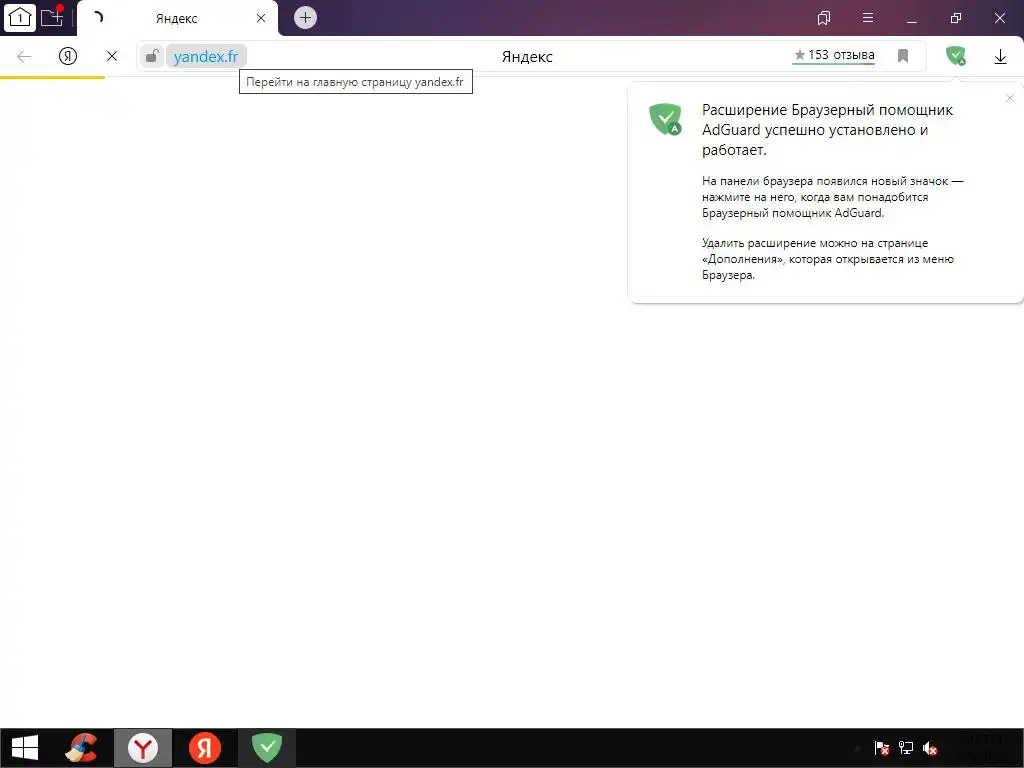Click the yandex.fr domain in address bar

point(206,57)
